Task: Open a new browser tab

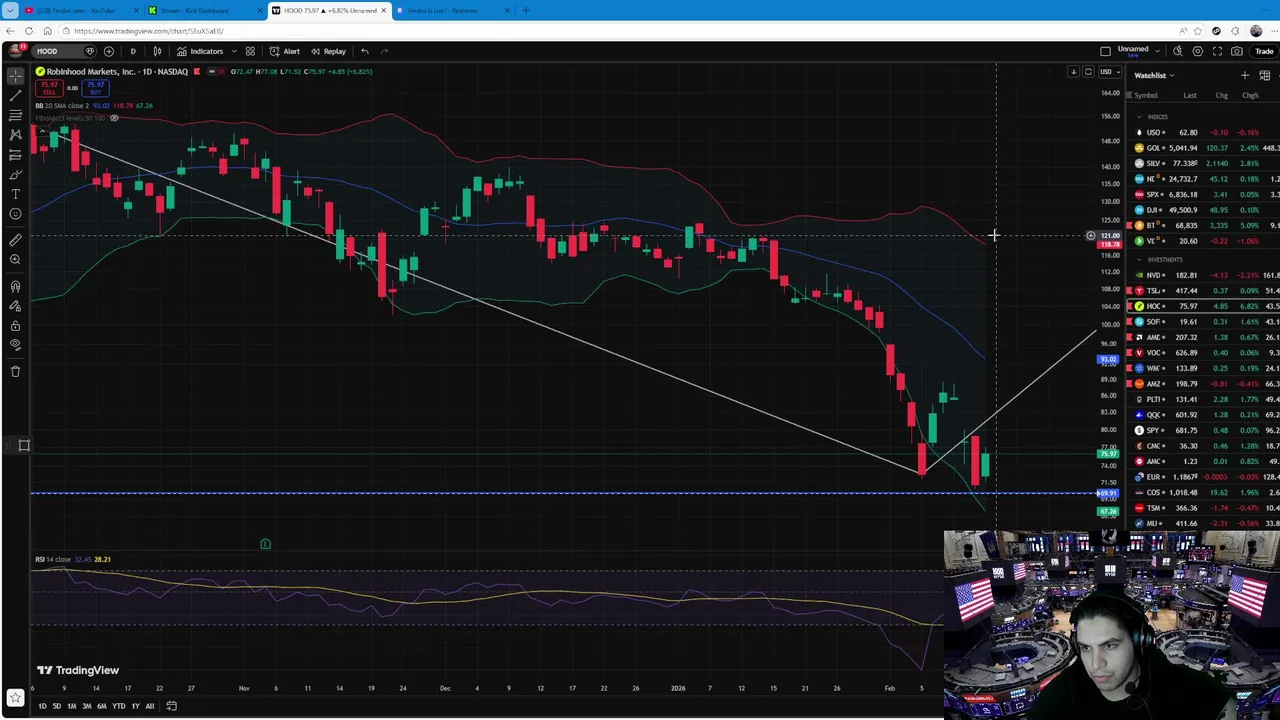Action: click(526, 10)
